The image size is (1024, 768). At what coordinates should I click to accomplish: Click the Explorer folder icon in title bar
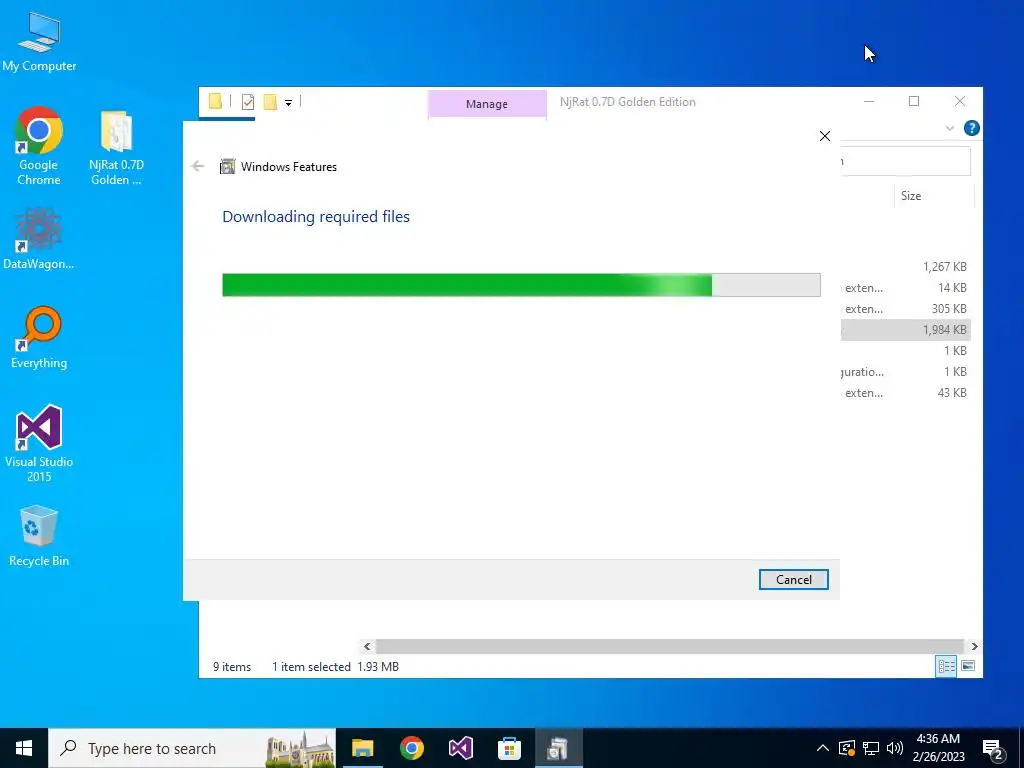(216, 101)
